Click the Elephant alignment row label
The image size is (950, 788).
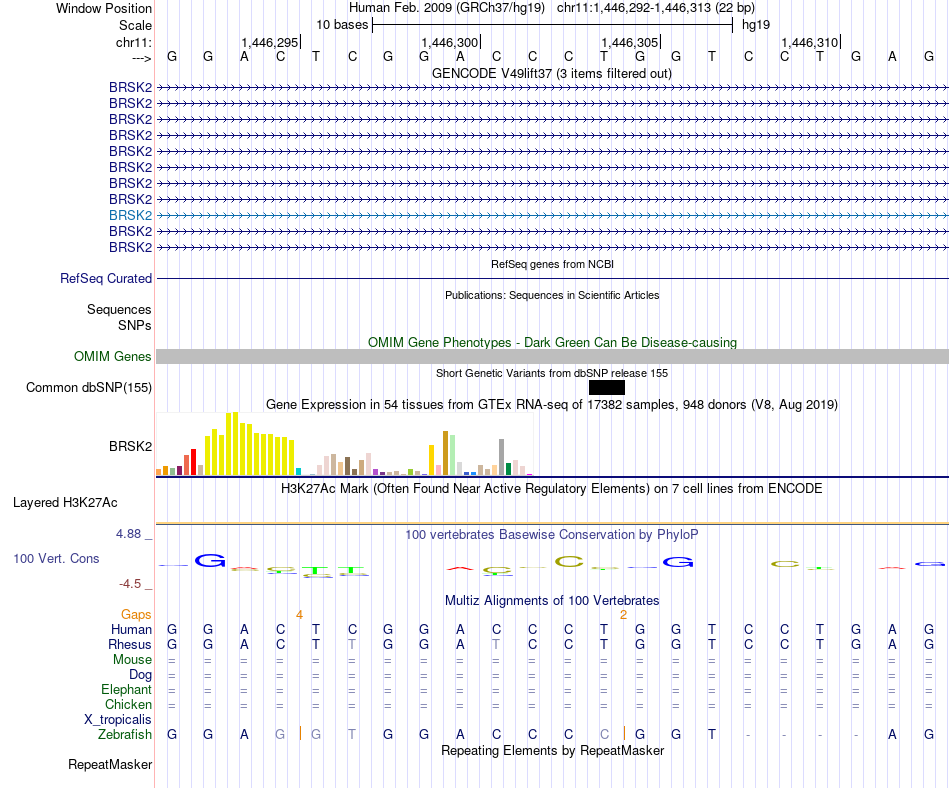(x=126, y=689)
